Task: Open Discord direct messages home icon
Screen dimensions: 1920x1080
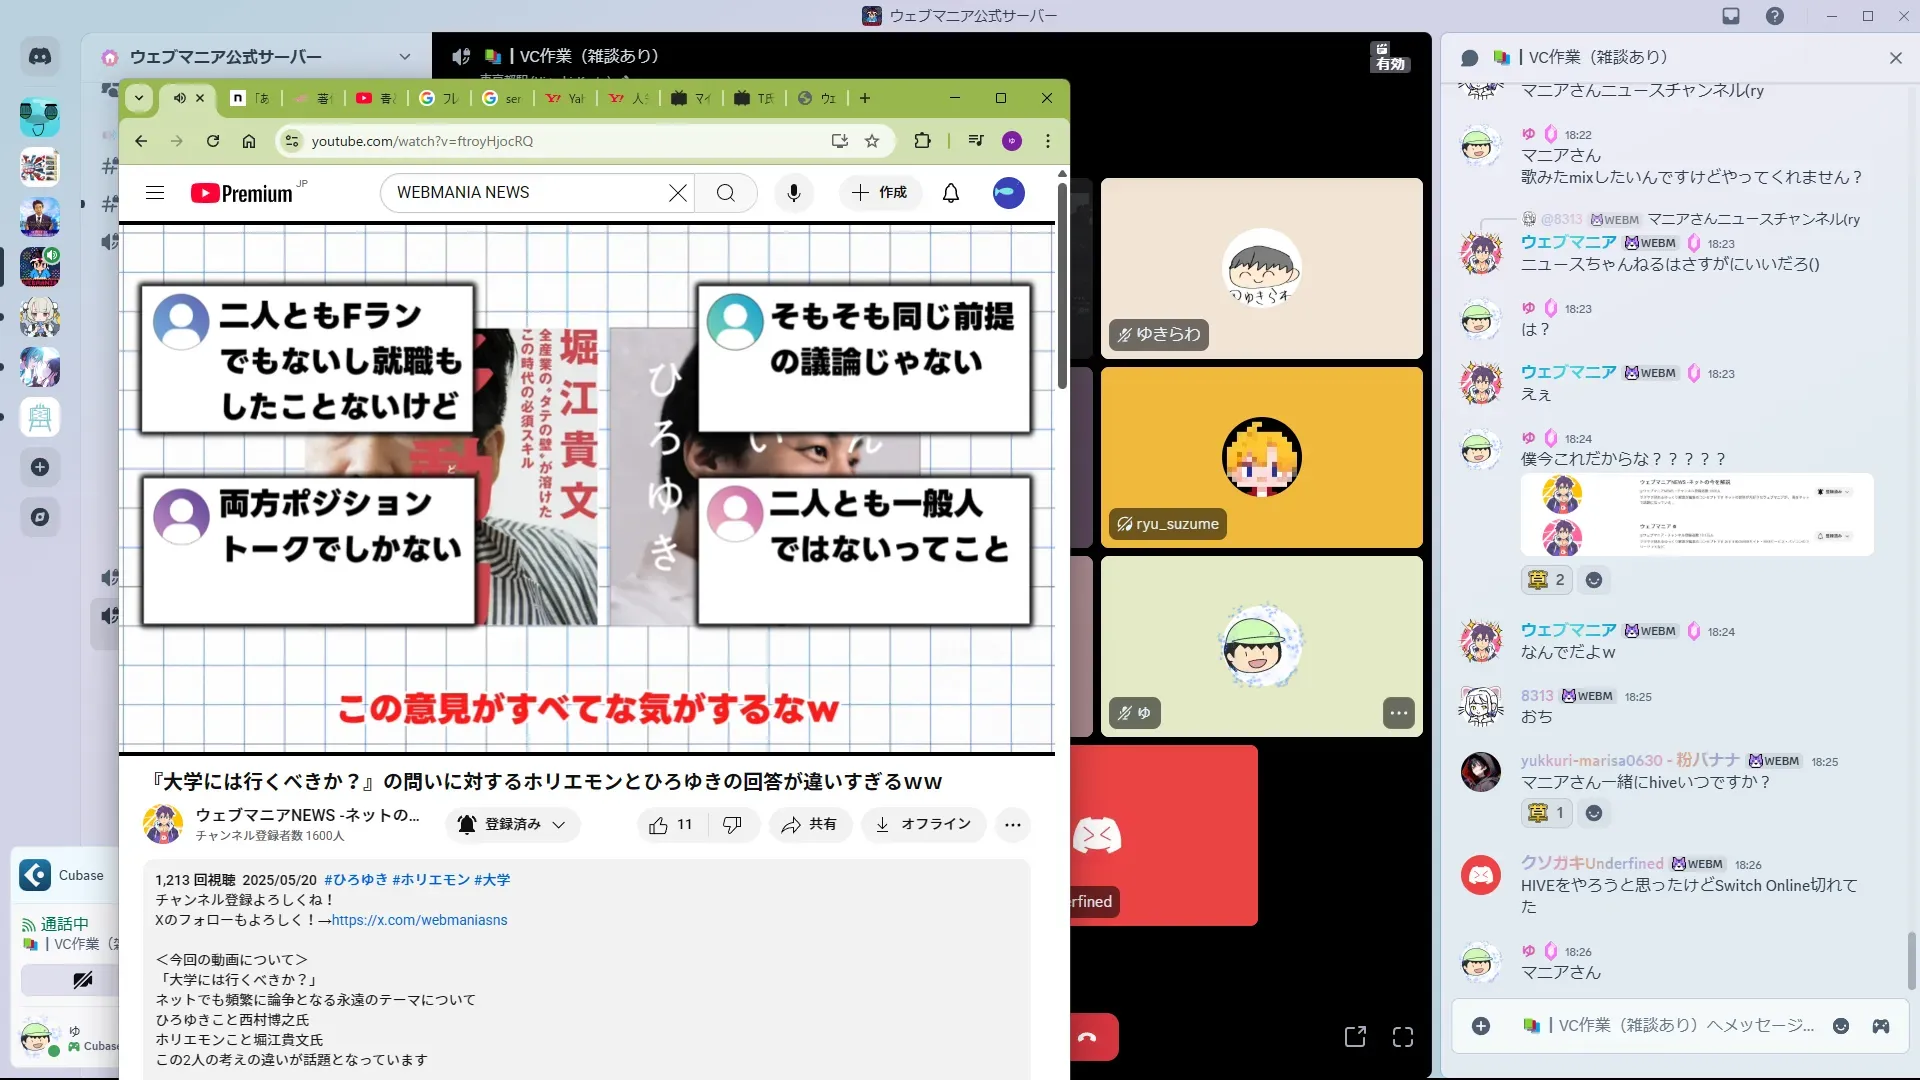Action: tap(40, 57)
